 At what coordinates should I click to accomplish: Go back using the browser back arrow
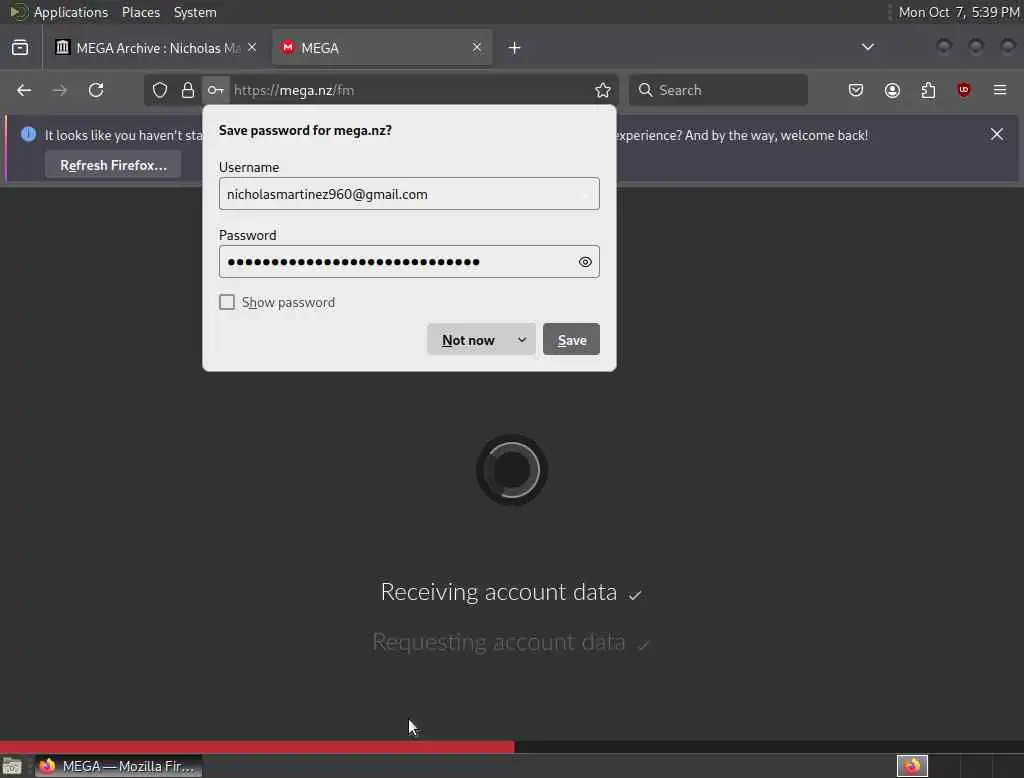coord(24,90)
